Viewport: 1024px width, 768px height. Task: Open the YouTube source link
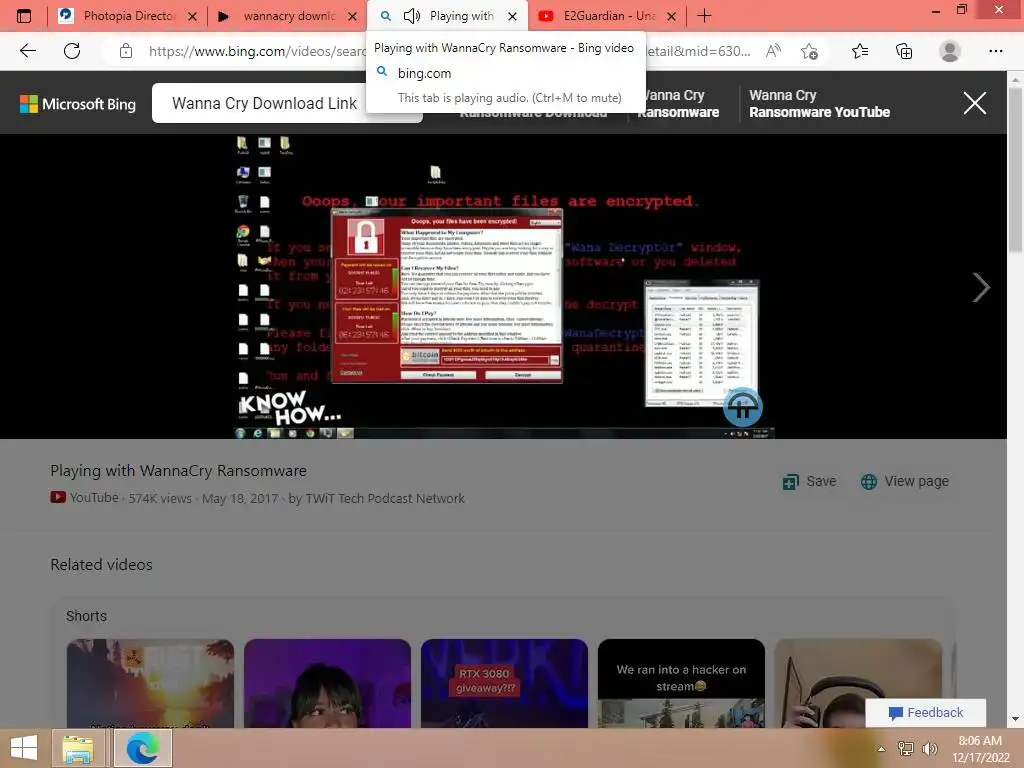point(85,498)
